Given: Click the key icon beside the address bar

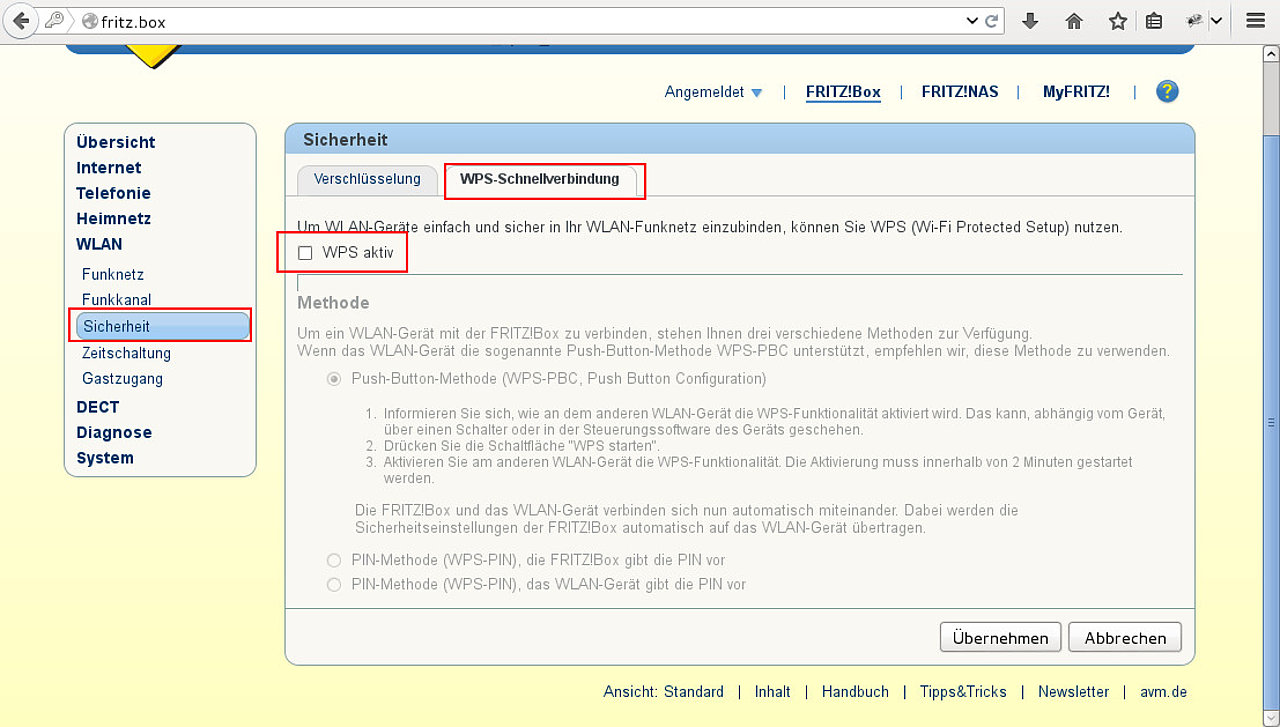Looking at the screenshot, I should click(x=54, y=20).
